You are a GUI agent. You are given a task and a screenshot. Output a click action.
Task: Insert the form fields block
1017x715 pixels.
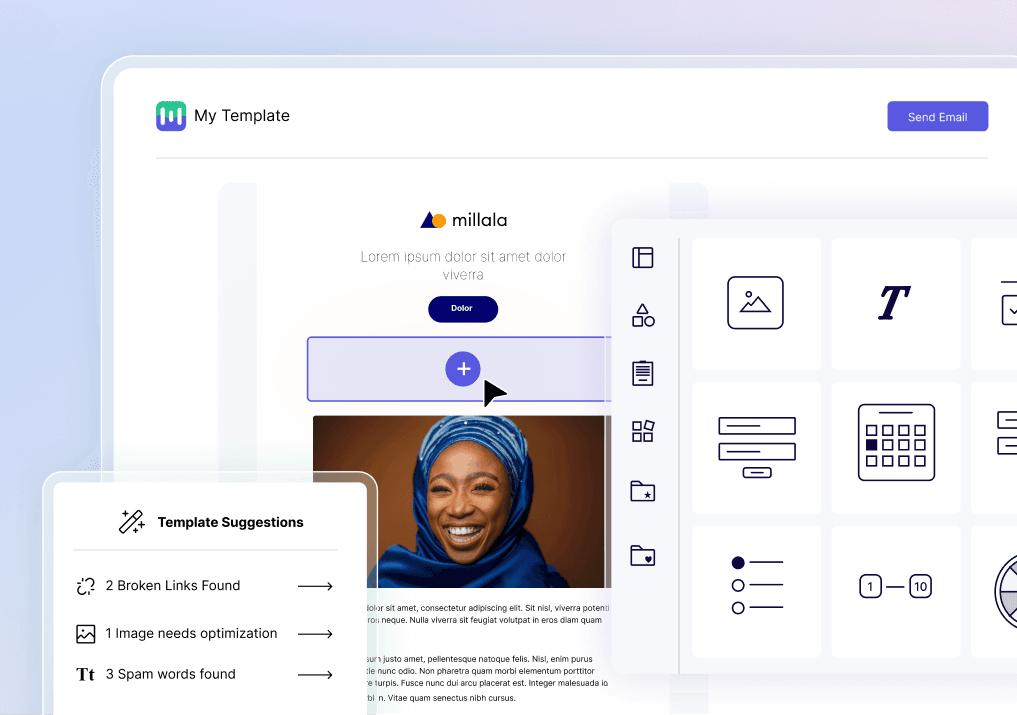(757, 447)
